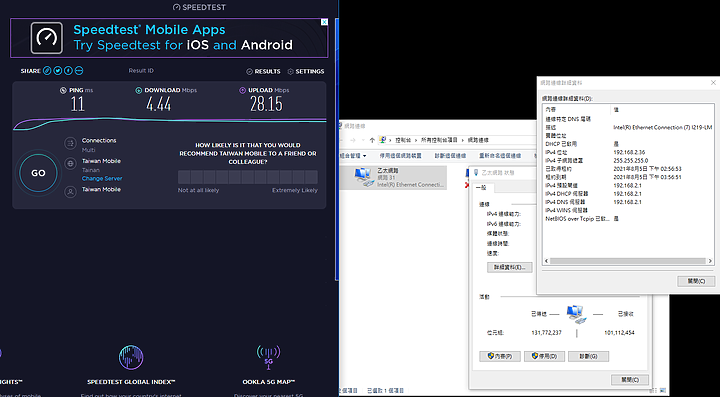720x397 pixels.
Task: Click left arrow of details horizontal scrollbar
Action: 546,261
